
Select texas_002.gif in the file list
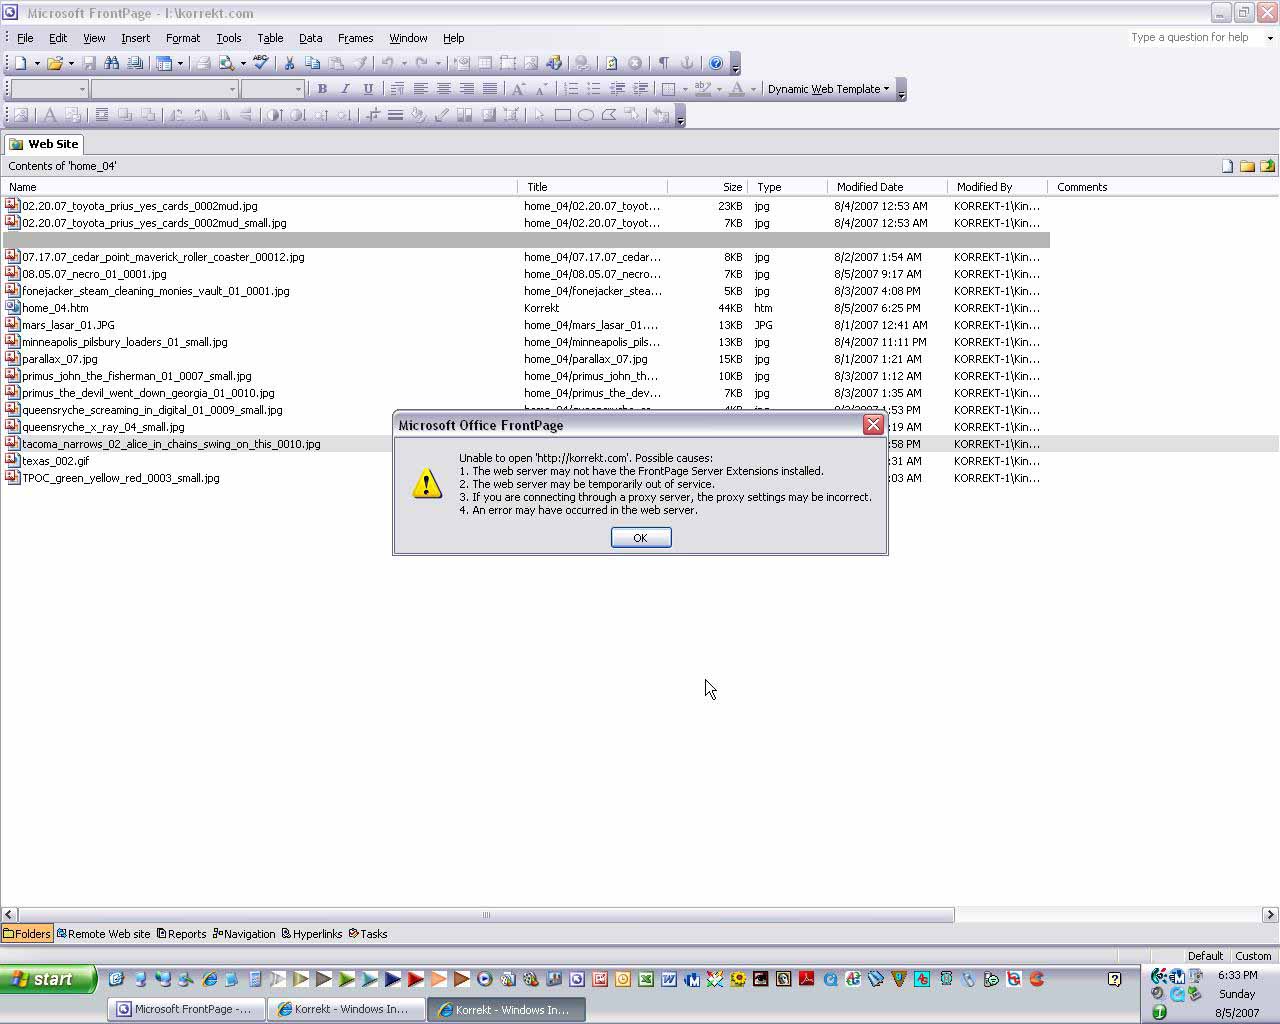tap(55, 461)
